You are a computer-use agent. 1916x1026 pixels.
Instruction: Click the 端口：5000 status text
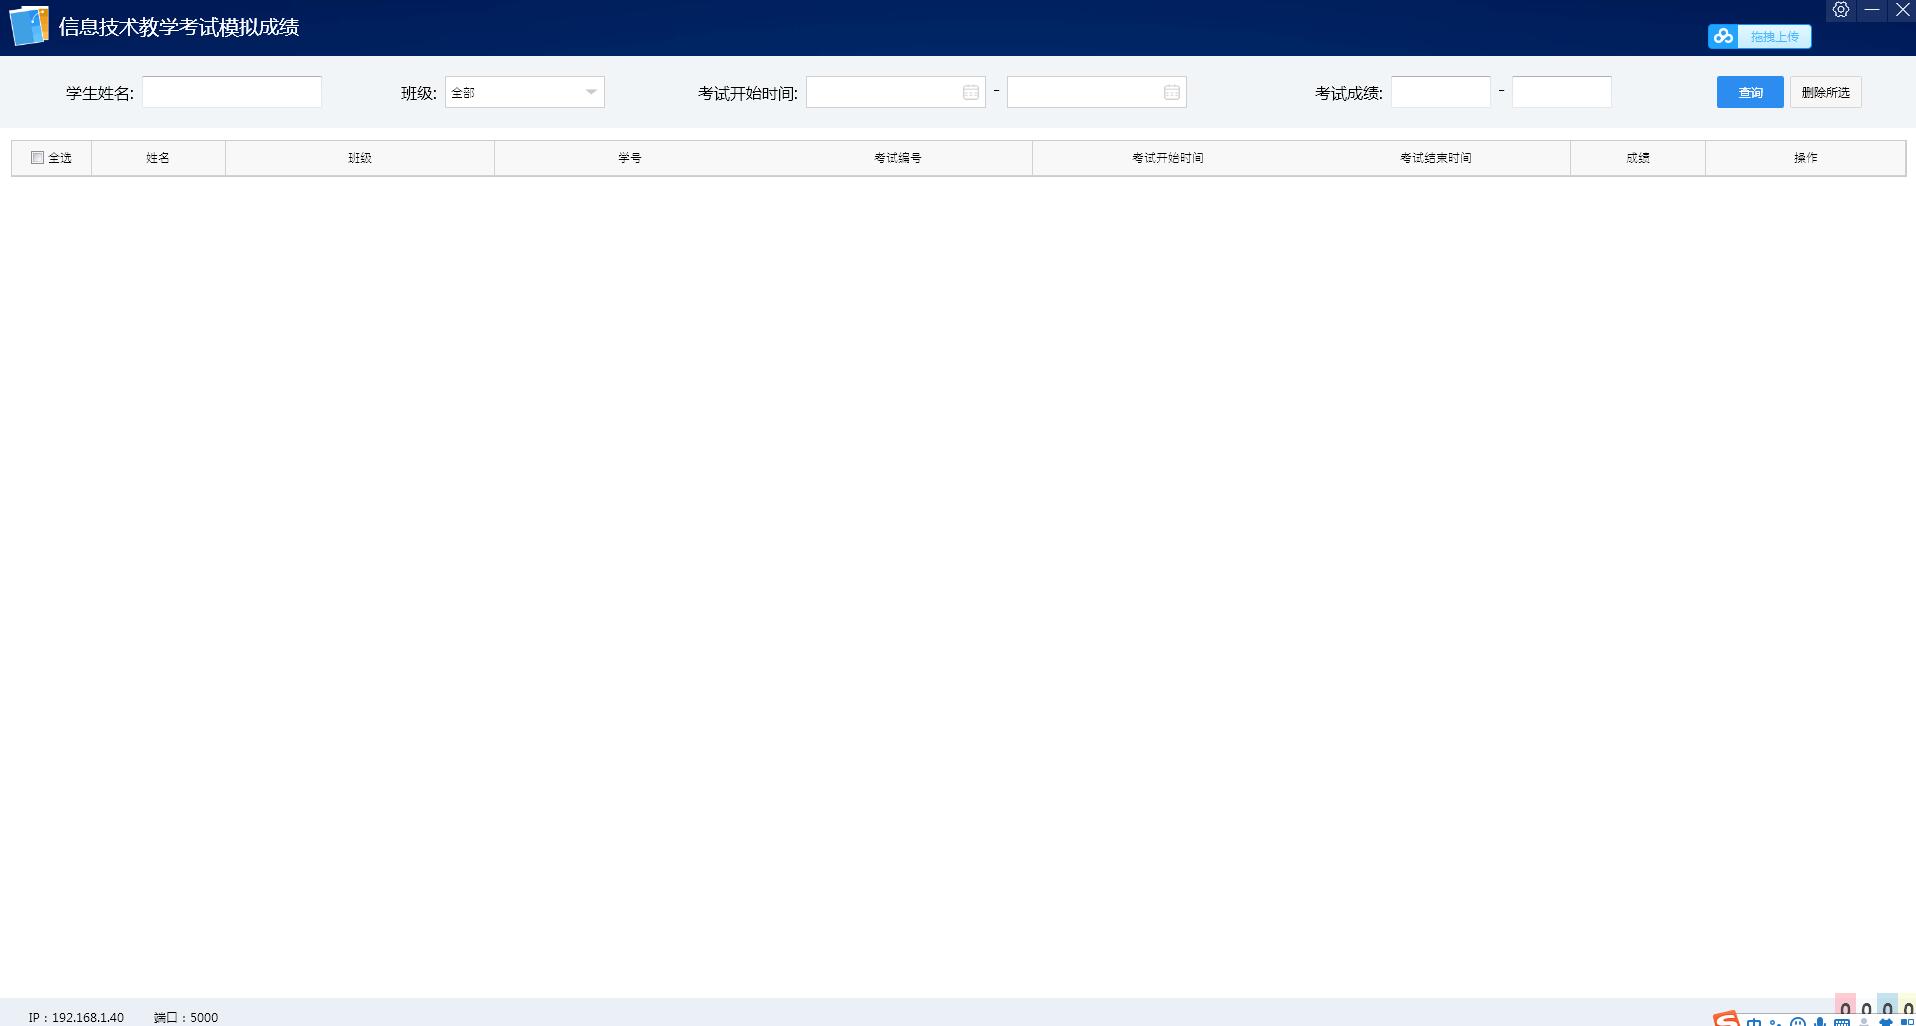(x=186, y=1017)
